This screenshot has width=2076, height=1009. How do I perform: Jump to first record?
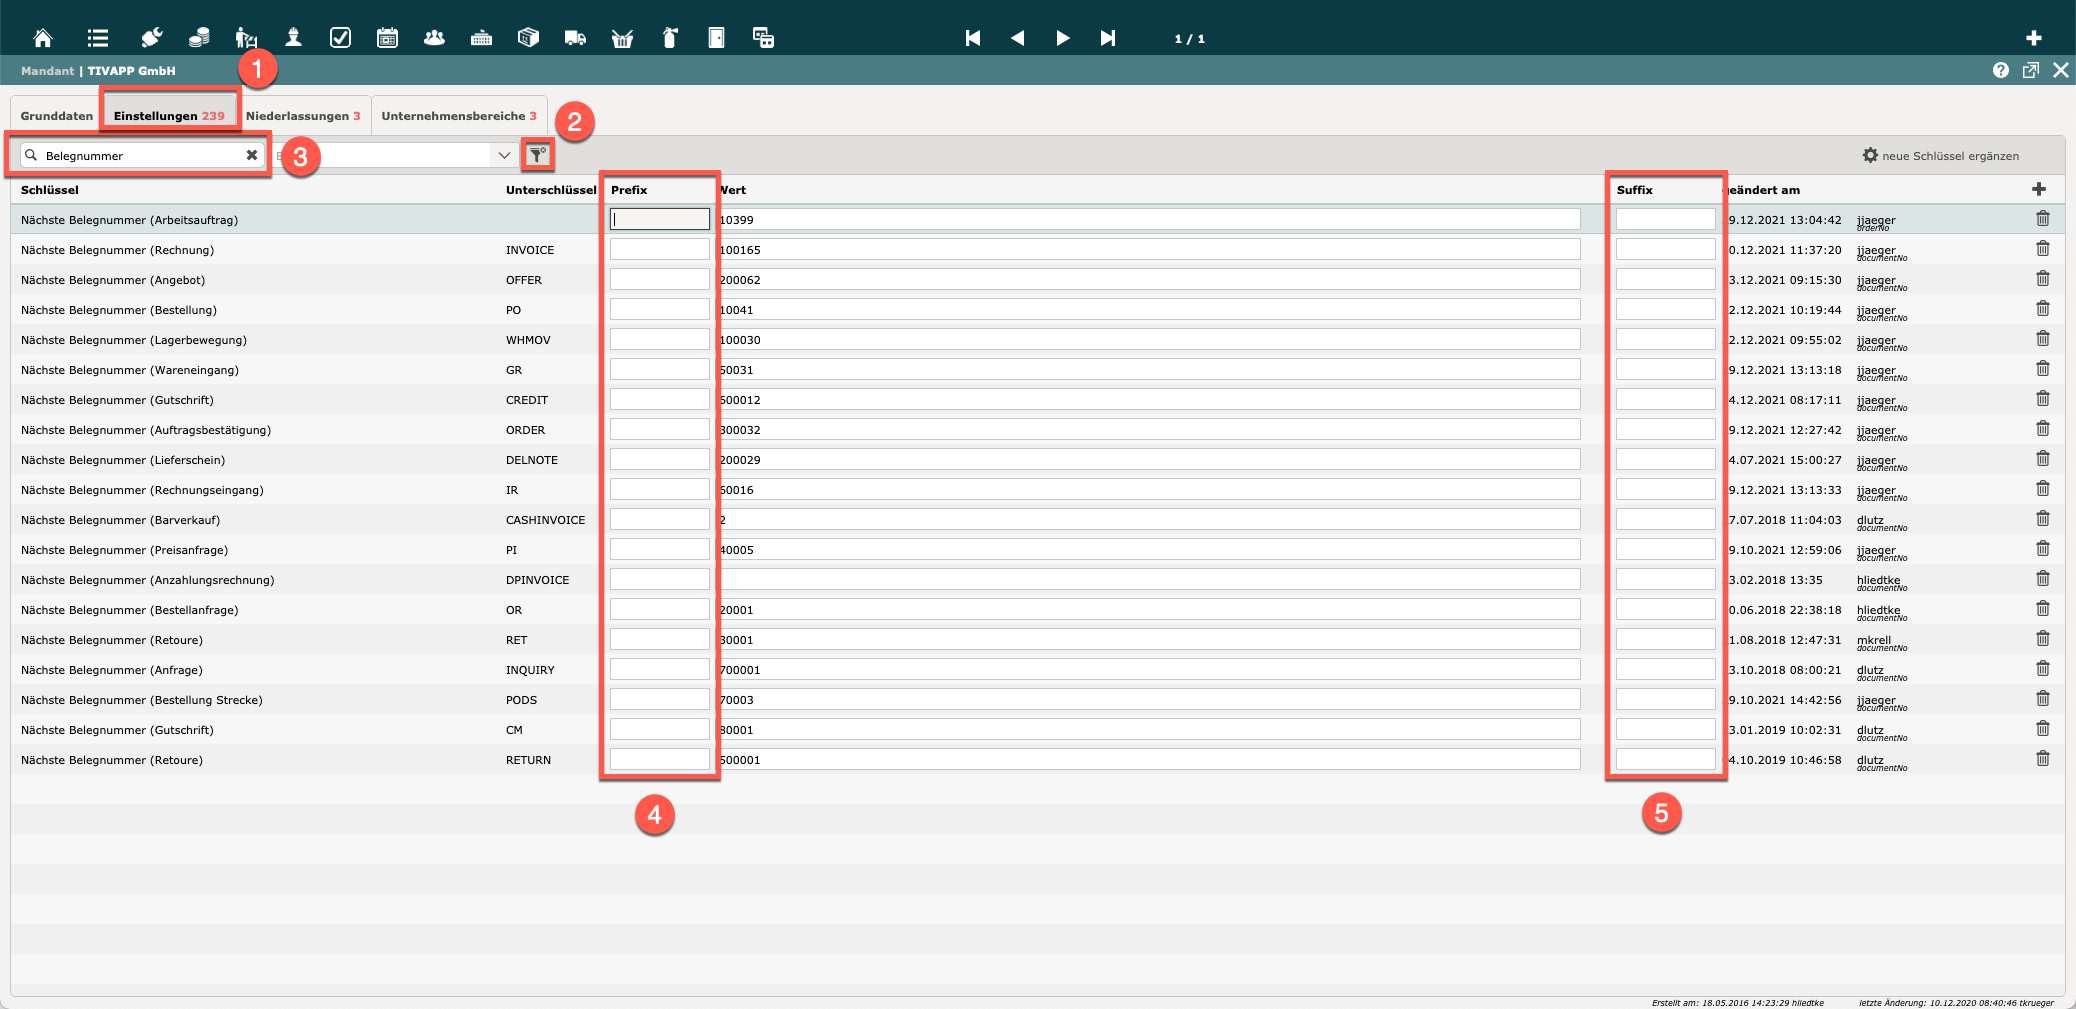coord(972,38)
